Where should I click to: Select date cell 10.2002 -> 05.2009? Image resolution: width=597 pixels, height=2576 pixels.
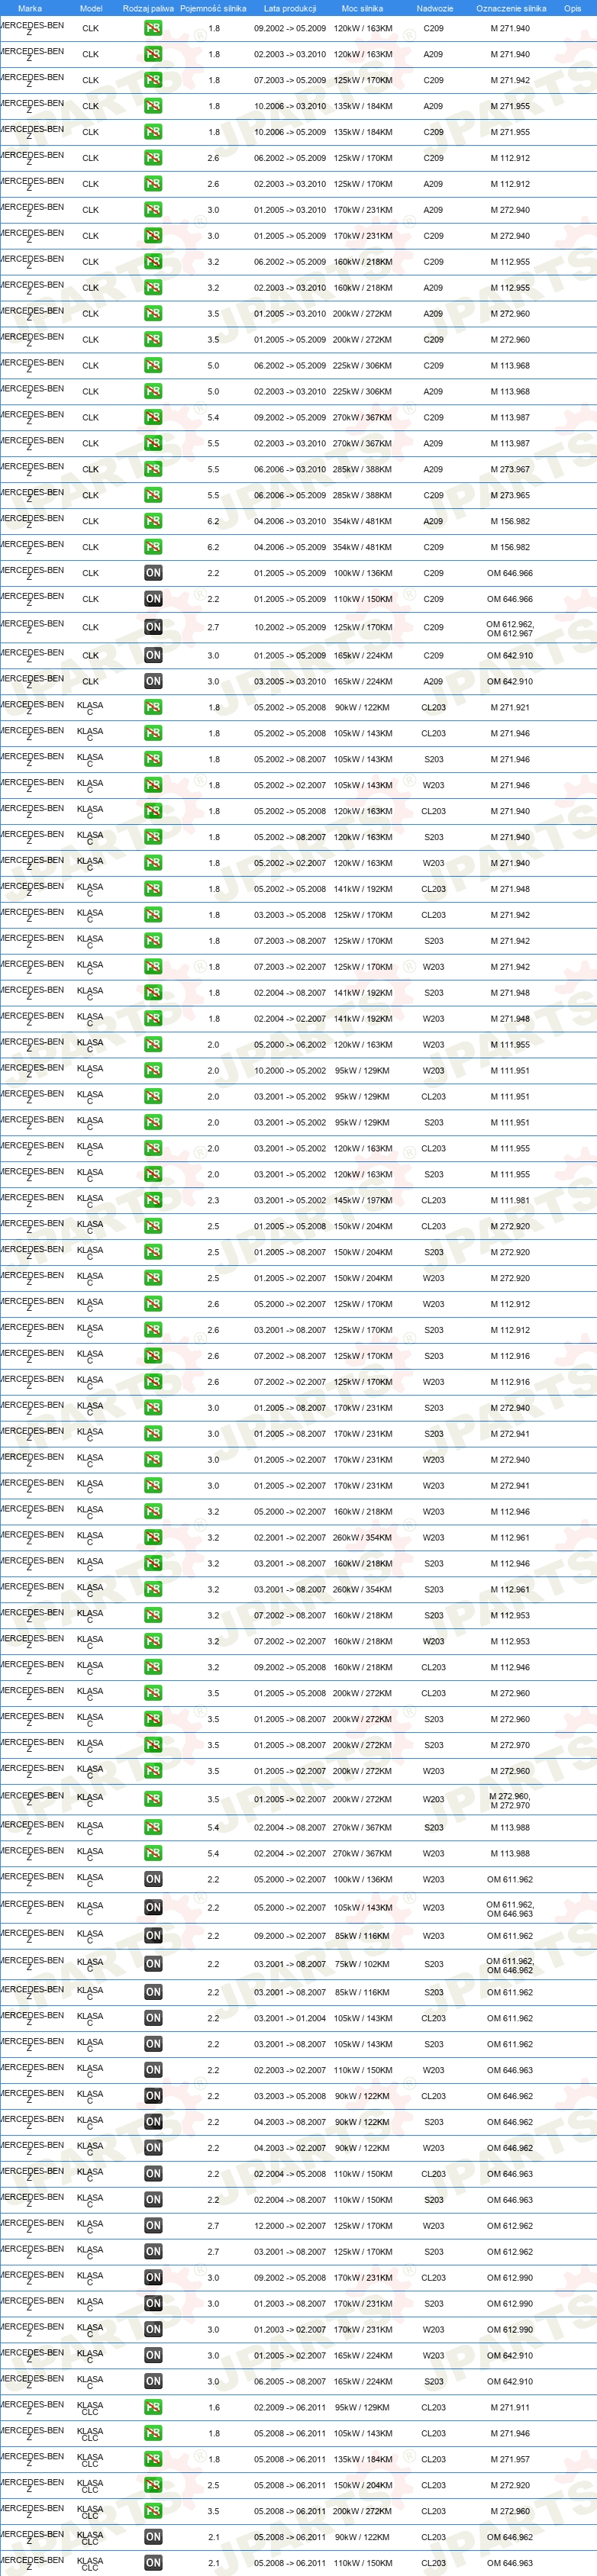point(290,627)
